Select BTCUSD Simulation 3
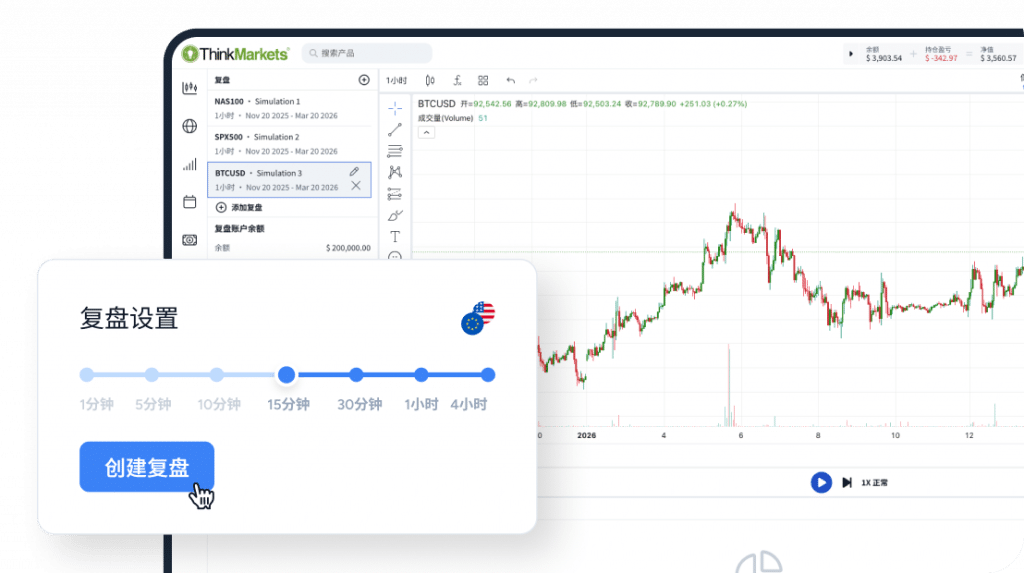Image resolution: width=1024 pixels, height=573 pixels. [x=289, y=180]
